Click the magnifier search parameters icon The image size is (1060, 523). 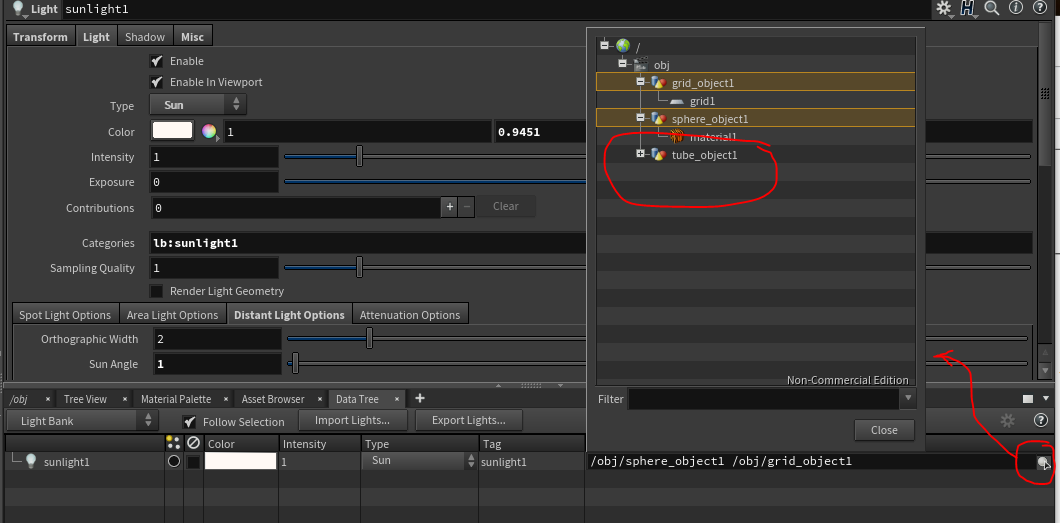(992, 8)
